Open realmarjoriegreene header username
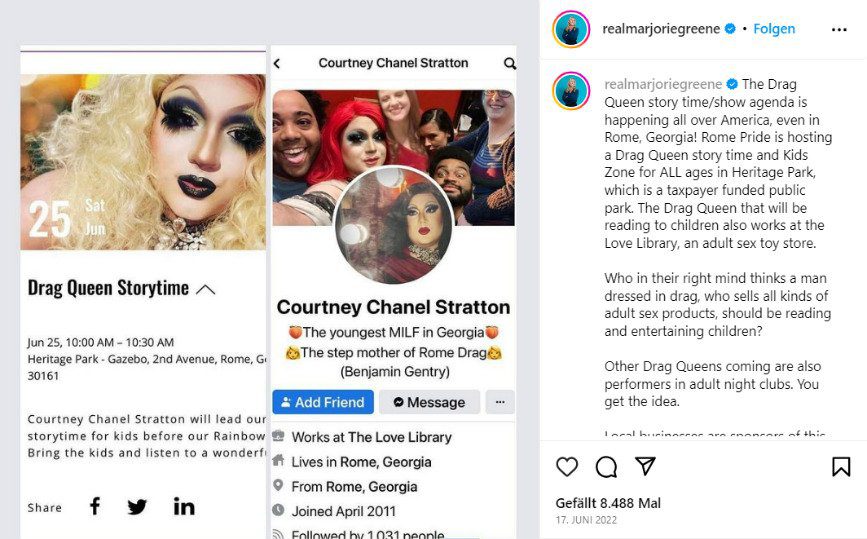867x539 pixels. click(661, 29)
